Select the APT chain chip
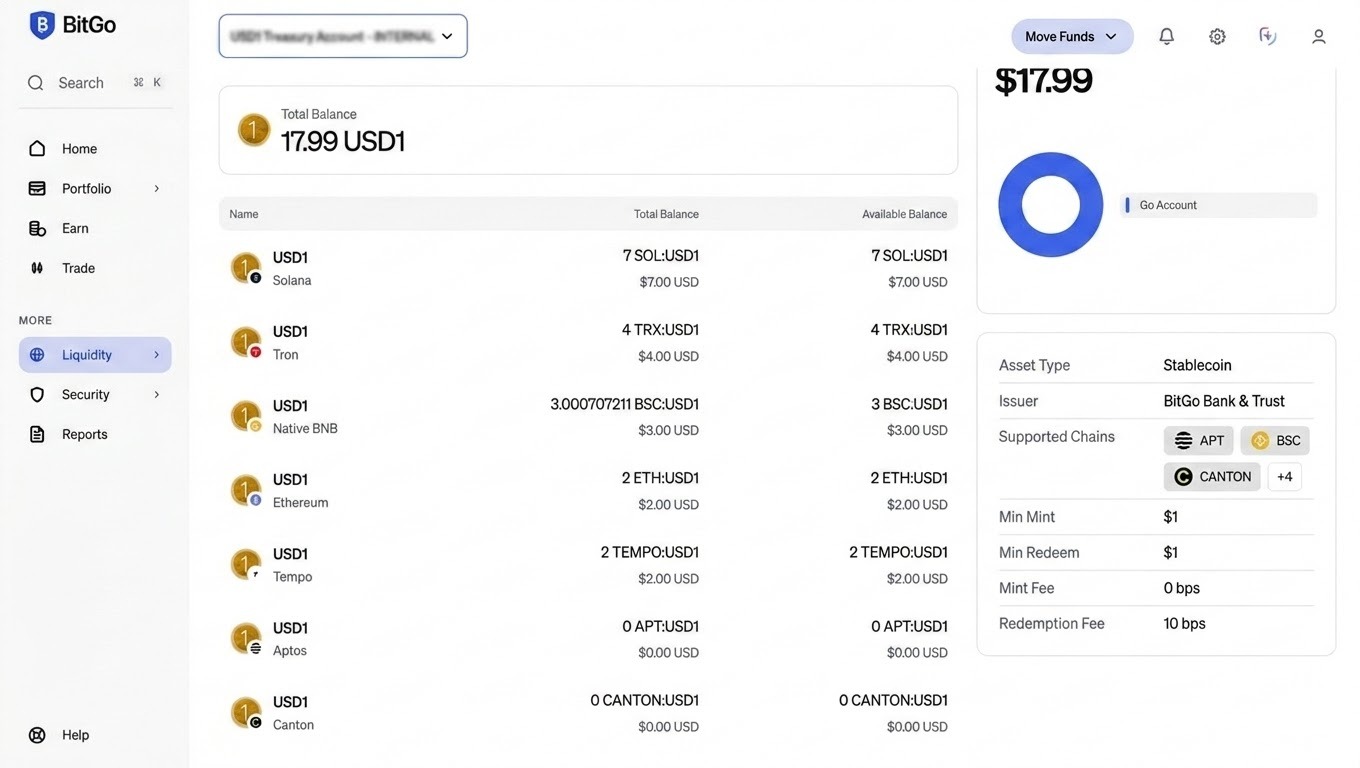Image resolution: width=1360 pixels, height=768 pixels. tap(1198, 440)
